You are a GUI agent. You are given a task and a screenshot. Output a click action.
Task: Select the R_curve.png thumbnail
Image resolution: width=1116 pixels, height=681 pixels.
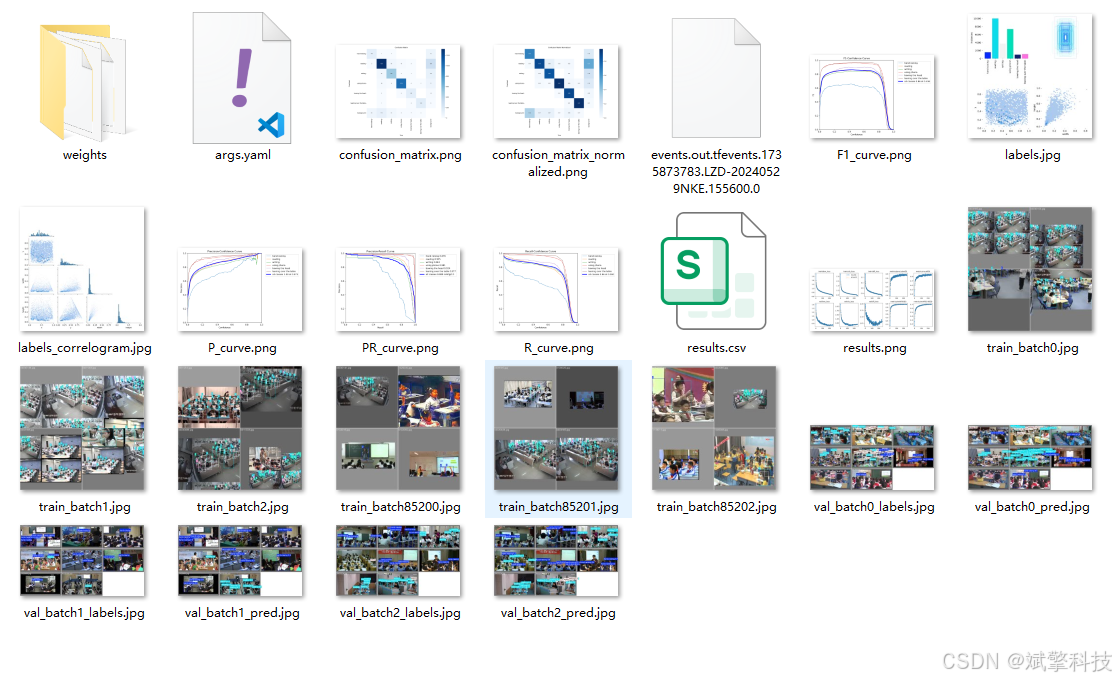point(558,290)
